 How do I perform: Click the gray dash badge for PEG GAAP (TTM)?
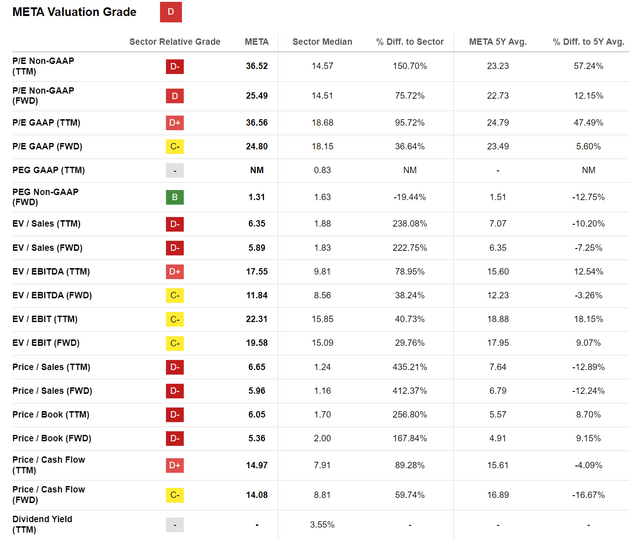pyautogui.click(x=175, y=170)
